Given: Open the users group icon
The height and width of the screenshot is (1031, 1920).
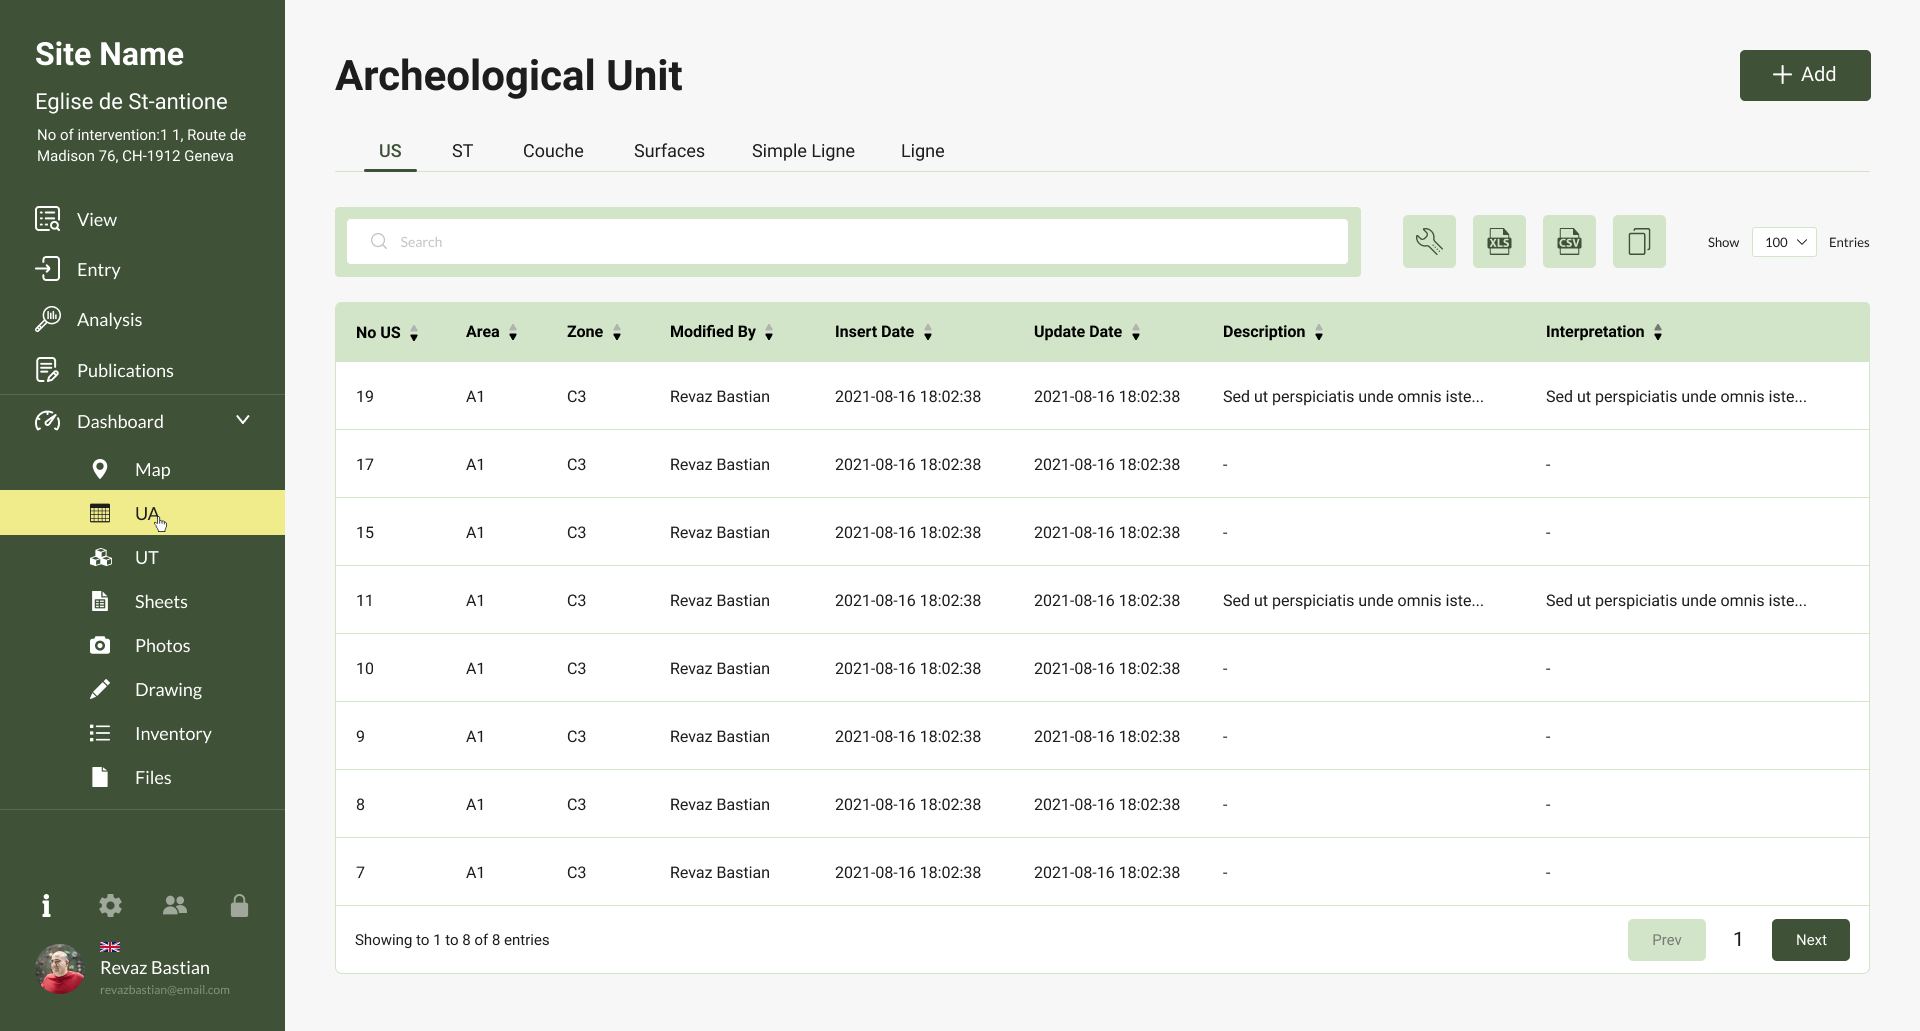Looking at the screenshot, I should 175,906.
